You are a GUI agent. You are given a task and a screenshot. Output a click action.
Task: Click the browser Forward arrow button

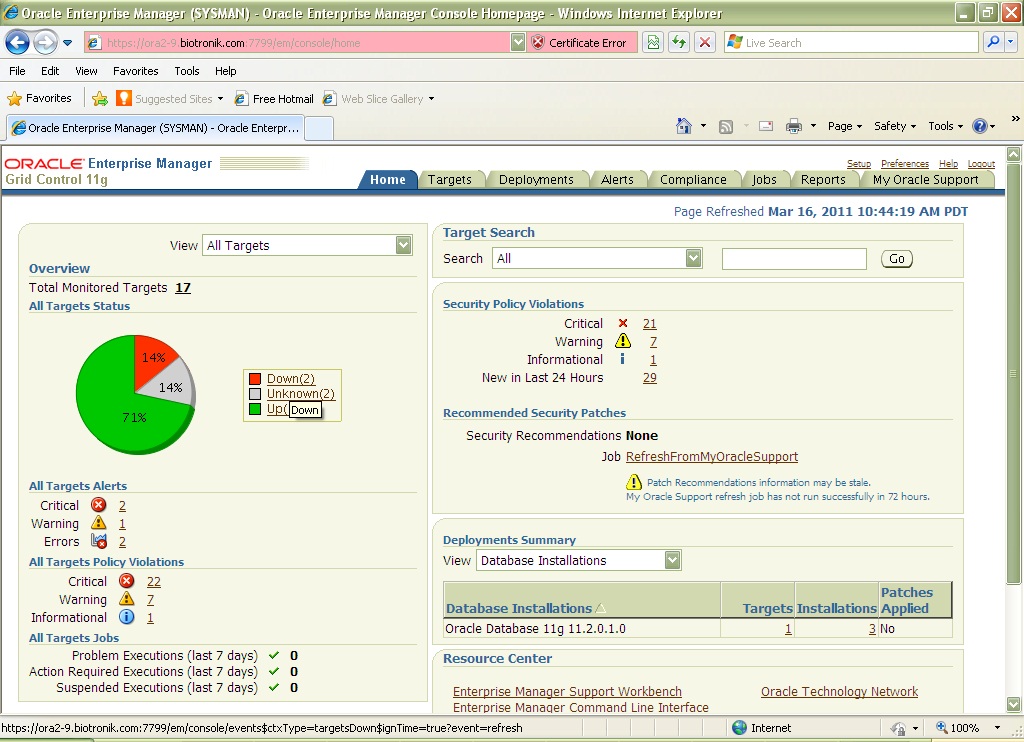[x=44, y=43]
